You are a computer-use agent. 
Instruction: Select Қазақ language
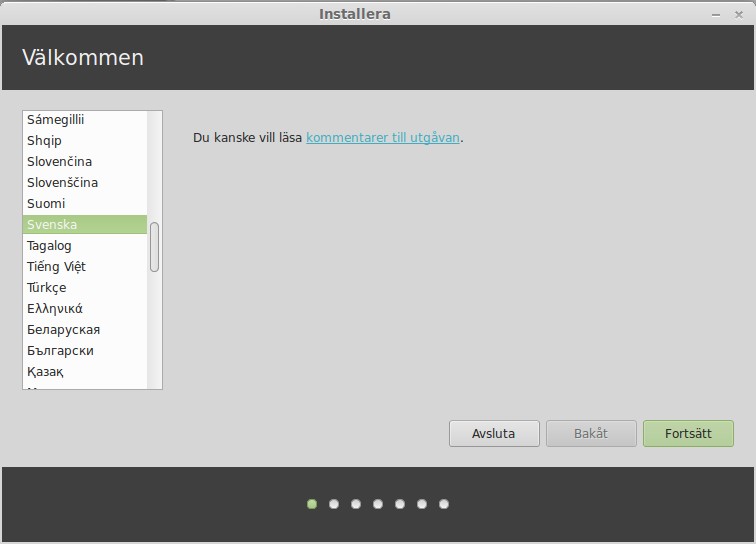[85, 372]
